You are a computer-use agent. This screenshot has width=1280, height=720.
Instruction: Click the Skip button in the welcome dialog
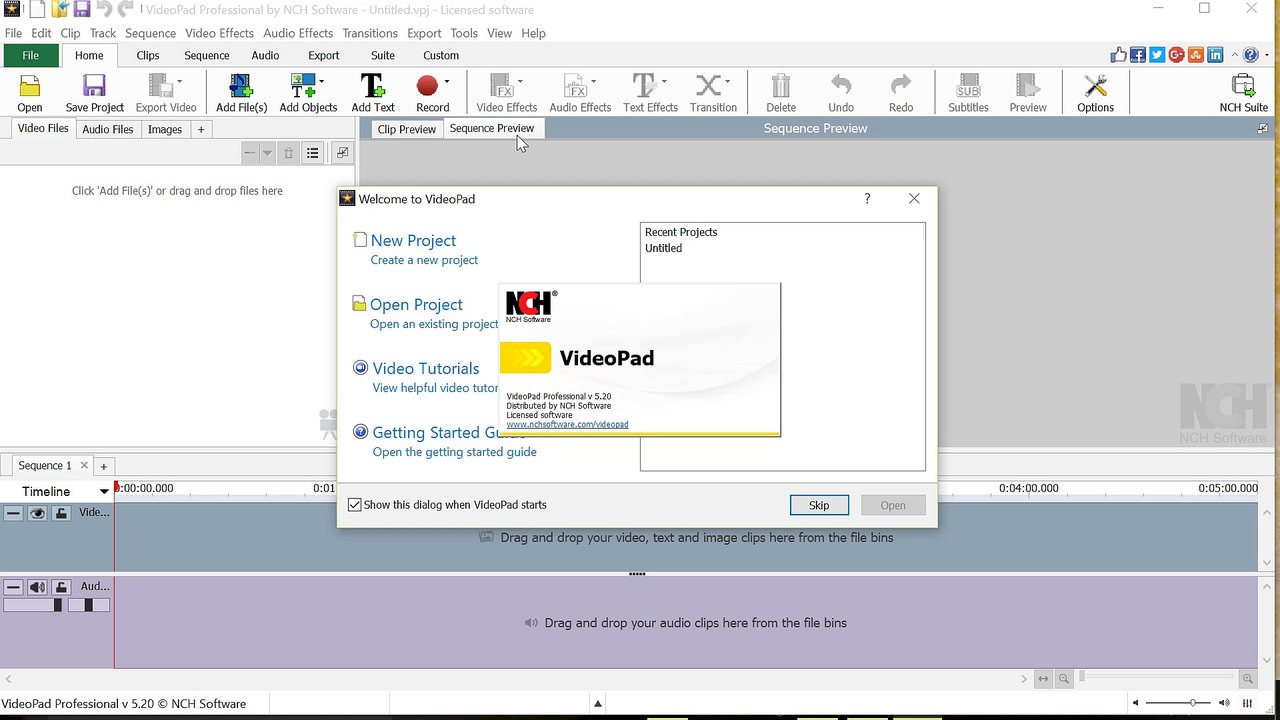pos(818,505)
